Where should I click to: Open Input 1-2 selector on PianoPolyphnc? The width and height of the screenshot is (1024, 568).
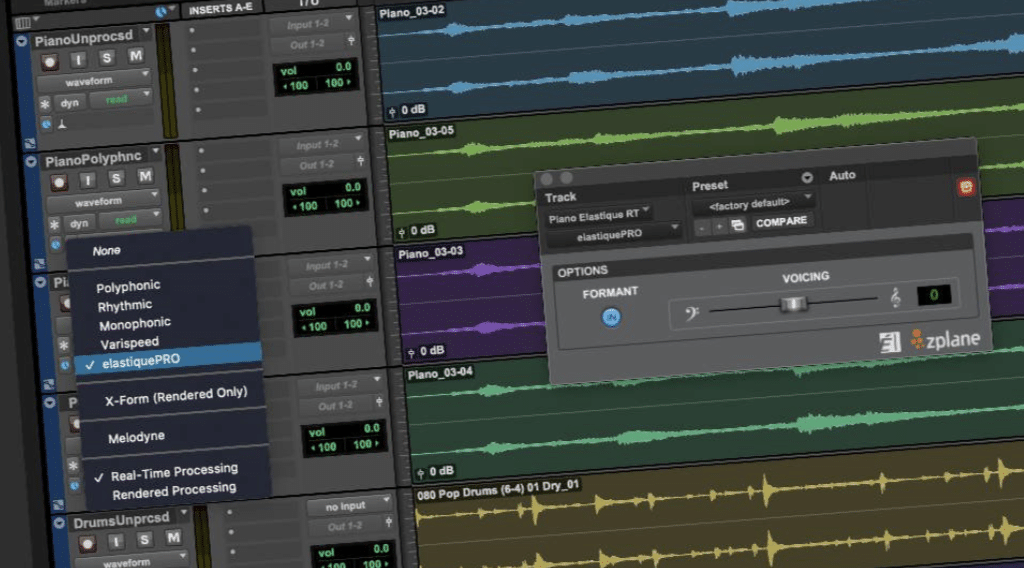pyautogui.click(x=321, y=144)
